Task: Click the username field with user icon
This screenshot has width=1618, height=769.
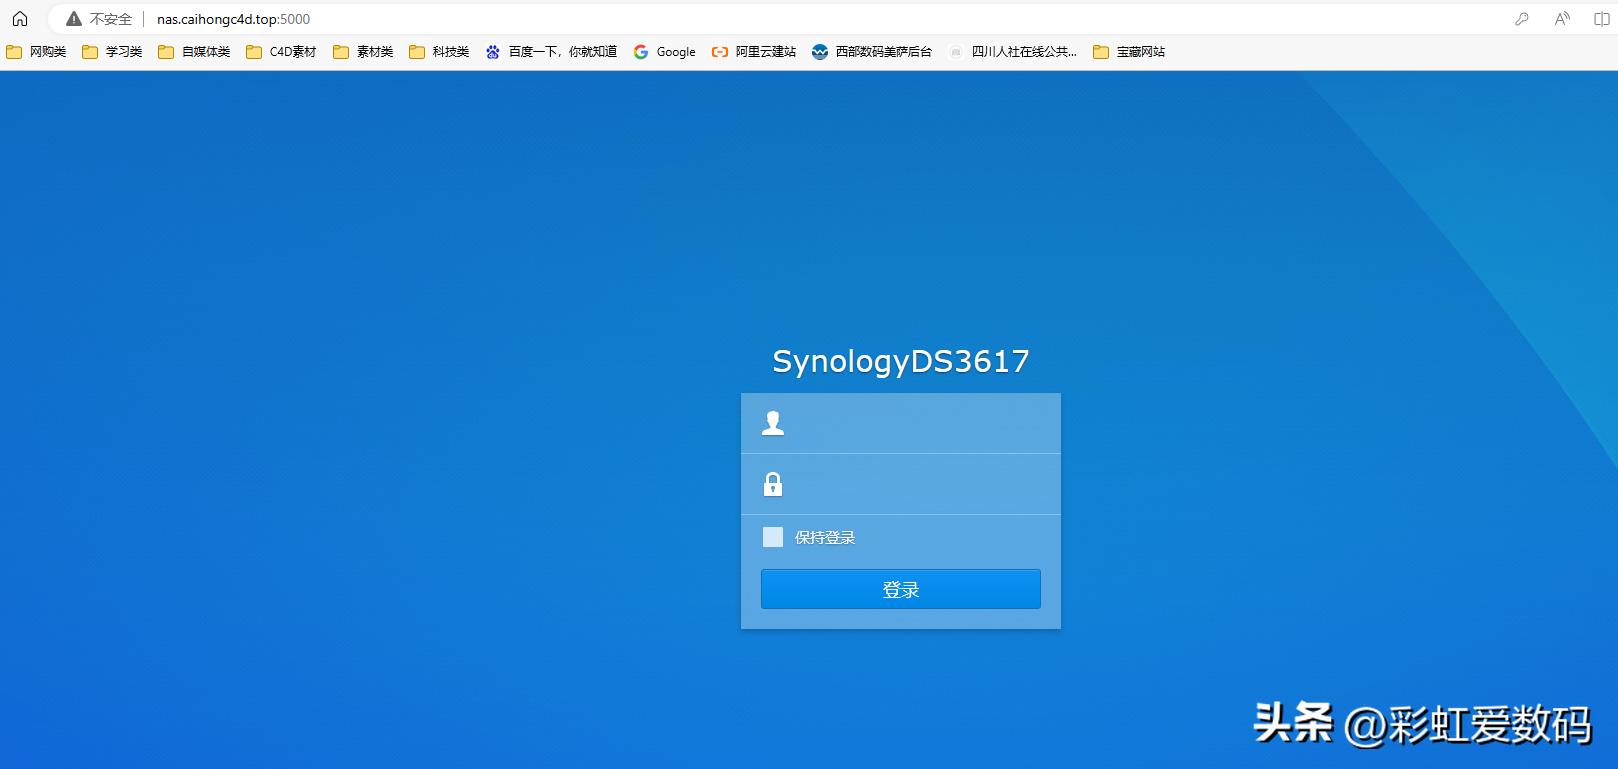Action: (x=901, y=423)
